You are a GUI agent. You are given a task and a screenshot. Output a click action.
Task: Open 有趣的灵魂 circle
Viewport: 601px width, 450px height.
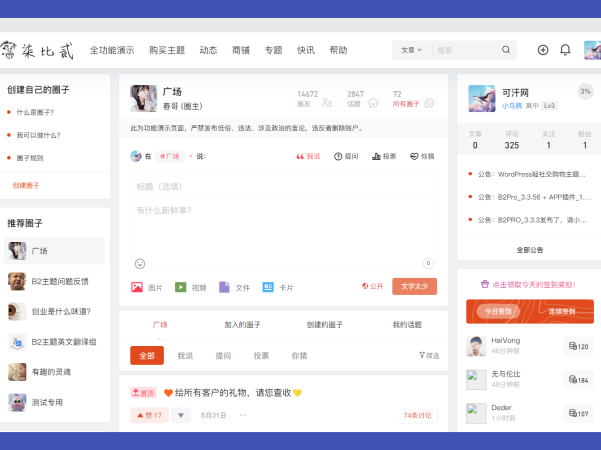pyautogui.click(x=54, y=372)
